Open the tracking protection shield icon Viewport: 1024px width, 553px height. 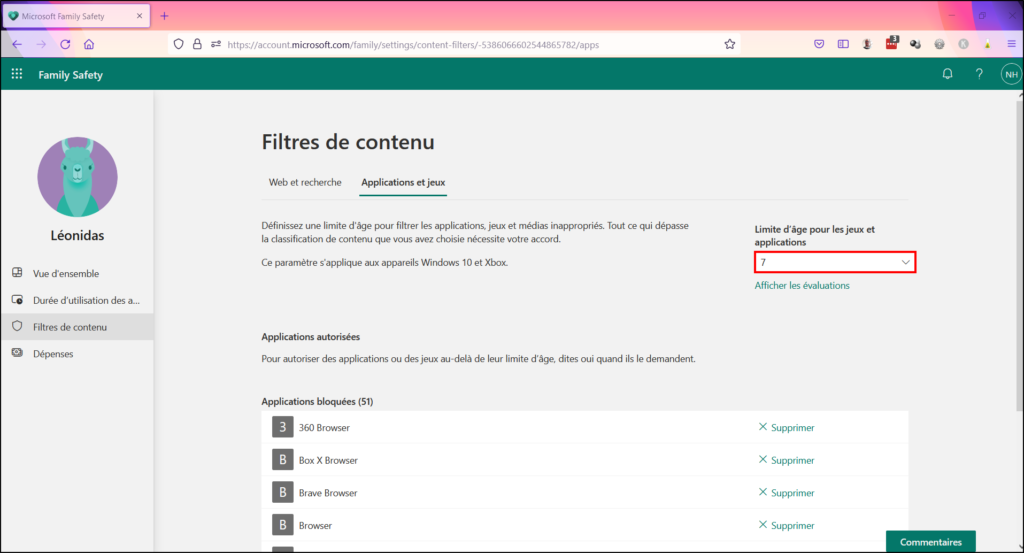178,44
